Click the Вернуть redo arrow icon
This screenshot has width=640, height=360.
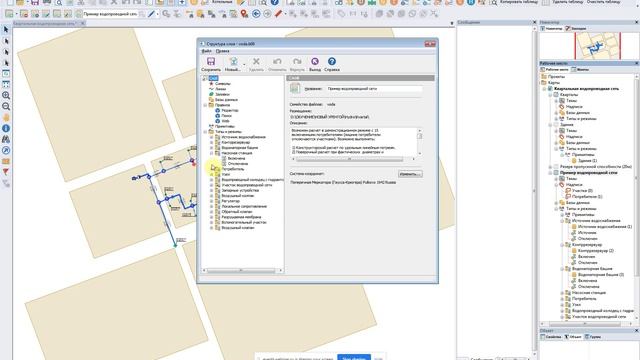click(297, 62)
